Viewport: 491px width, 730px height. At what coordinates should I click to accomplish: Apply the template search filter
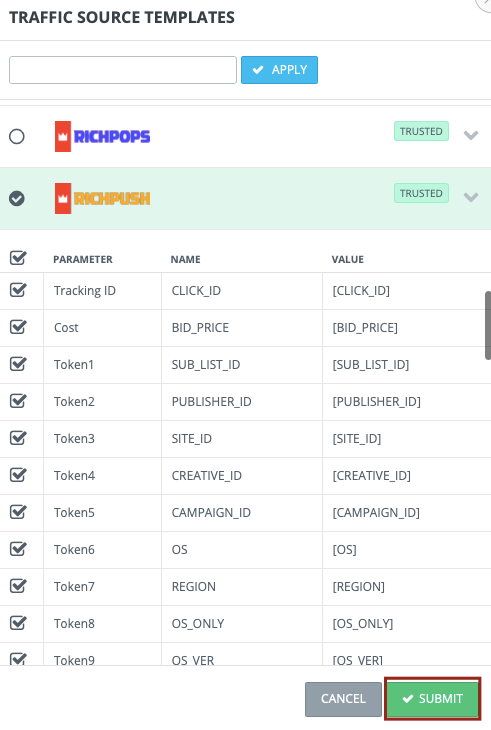(x=279, y=70)
